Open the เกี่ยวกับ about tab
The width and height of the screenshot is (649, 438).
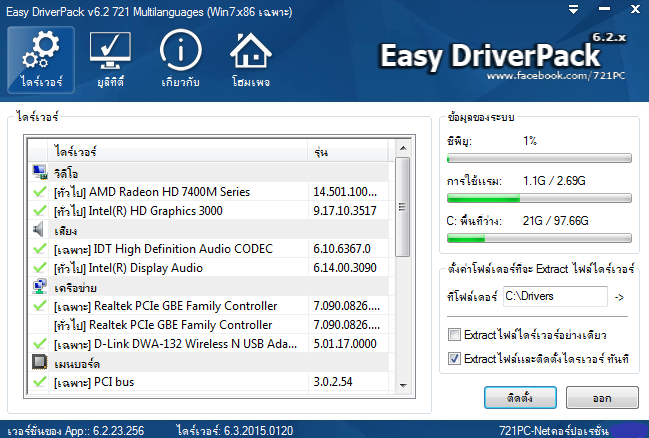point(180,60)
